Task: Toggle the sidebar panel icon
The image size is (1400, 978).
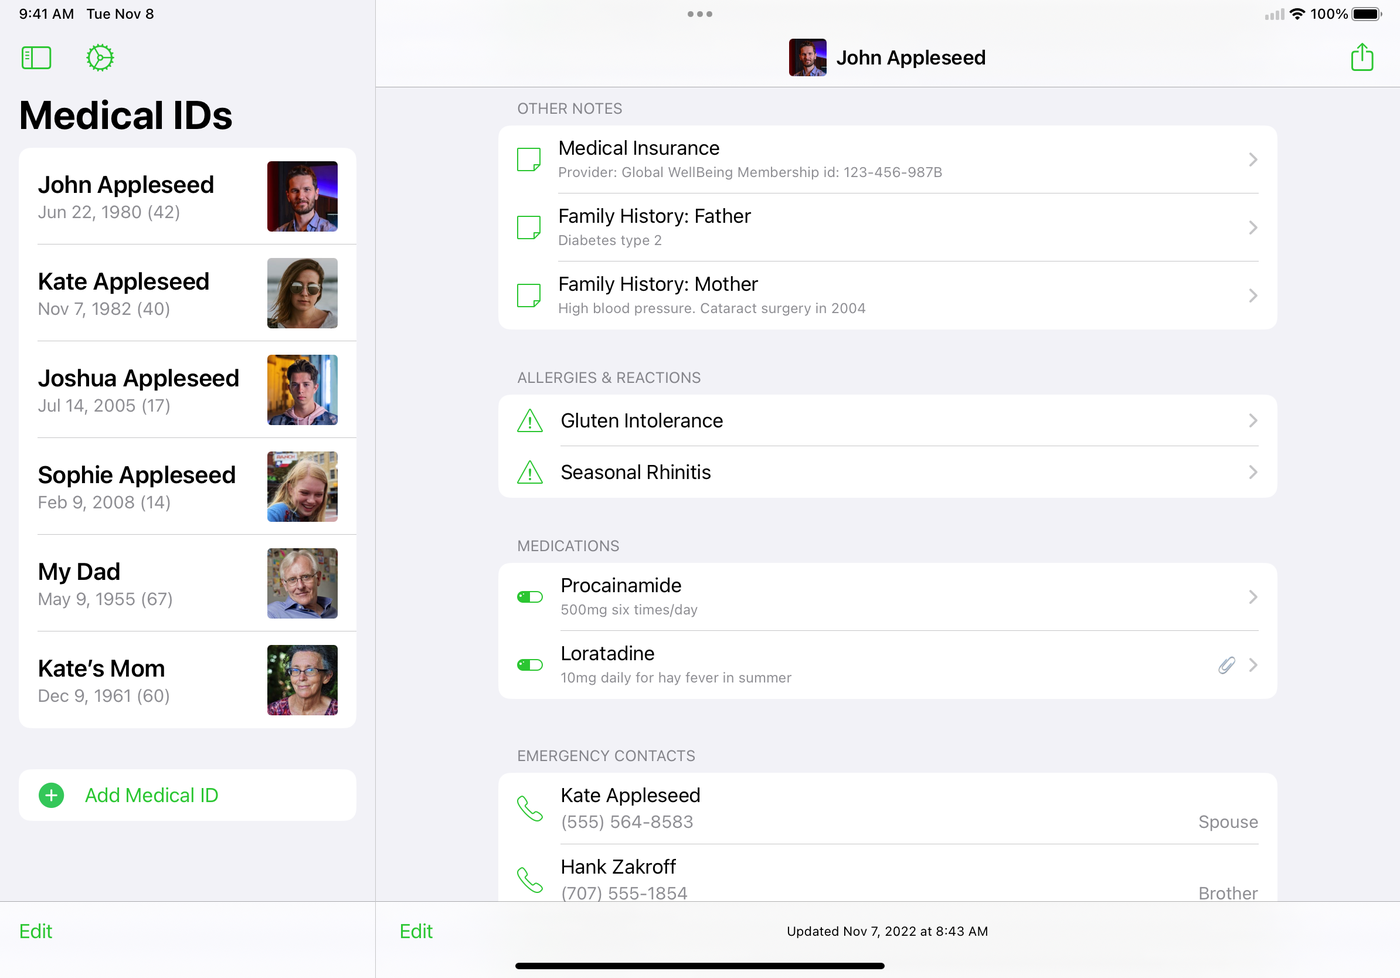Action: pos(36,58)
